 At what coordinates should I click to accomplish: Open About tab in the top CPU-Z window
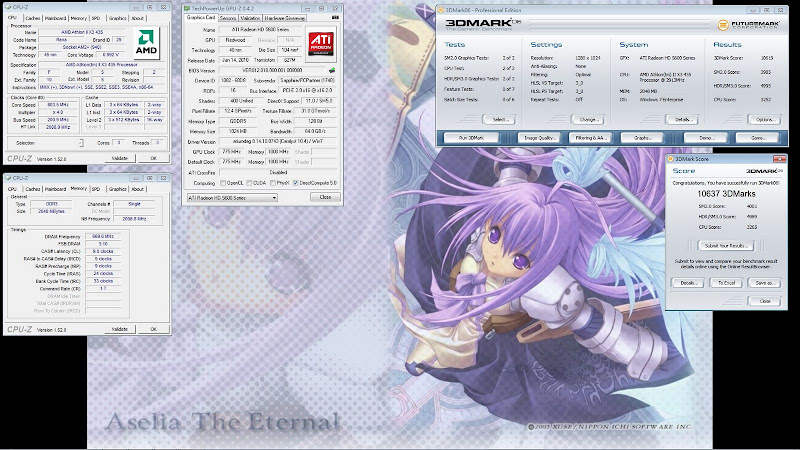138,18
